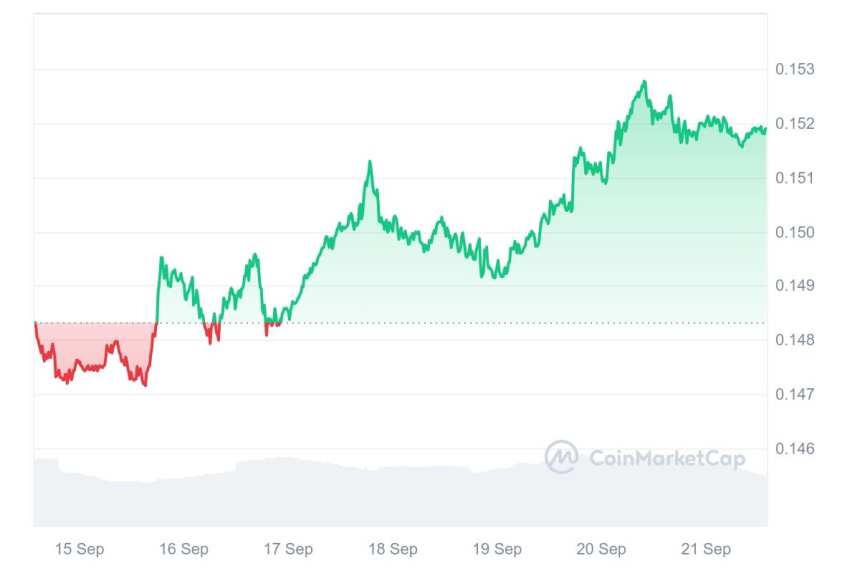The width and height of the screenshot is (860, 573).
Task: Click the 0.150 price level label
Action: point(795,232)
